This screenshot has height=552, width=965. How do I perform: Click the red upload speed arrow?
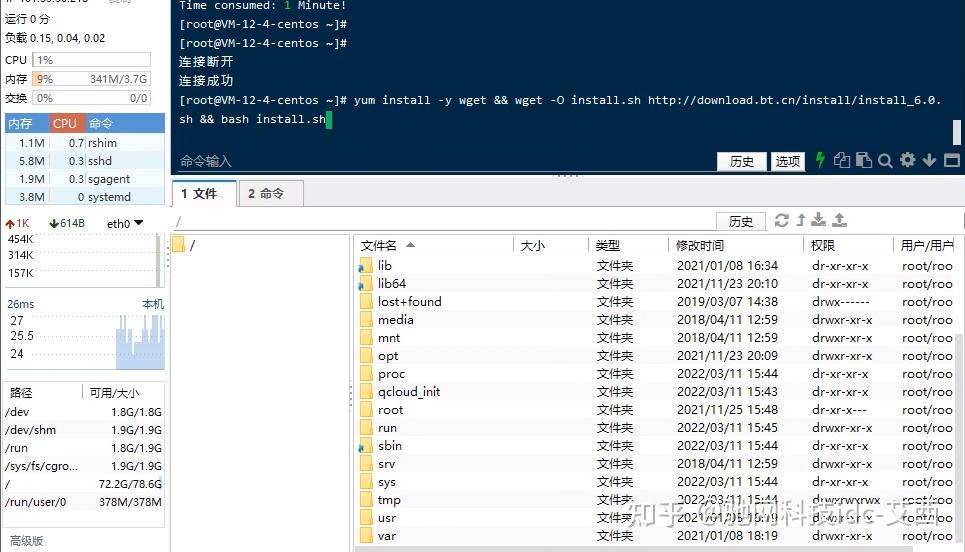pyautogui.click(x=10, y=224)
